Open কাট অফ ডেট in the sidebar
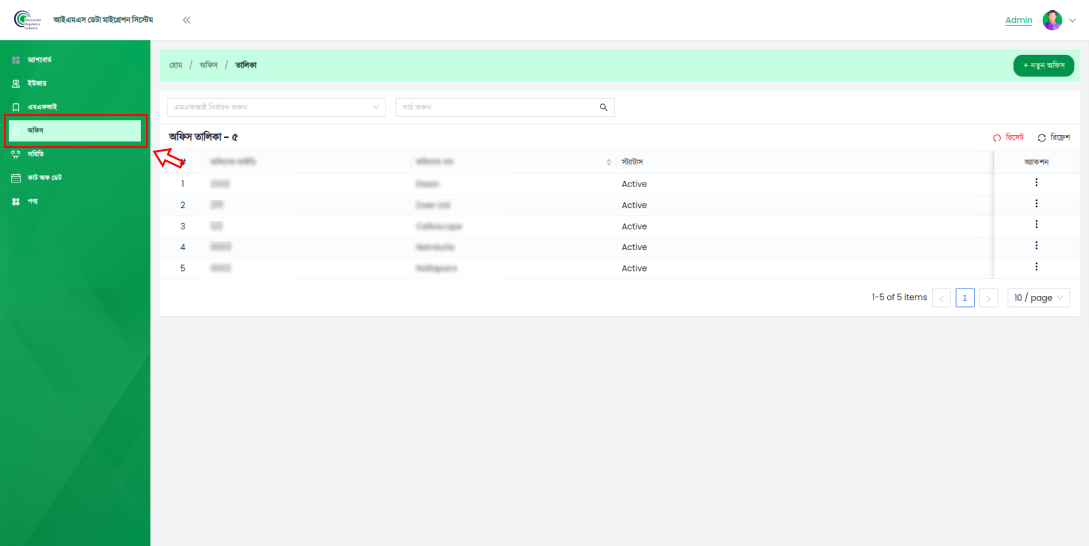 click(44, 178)
